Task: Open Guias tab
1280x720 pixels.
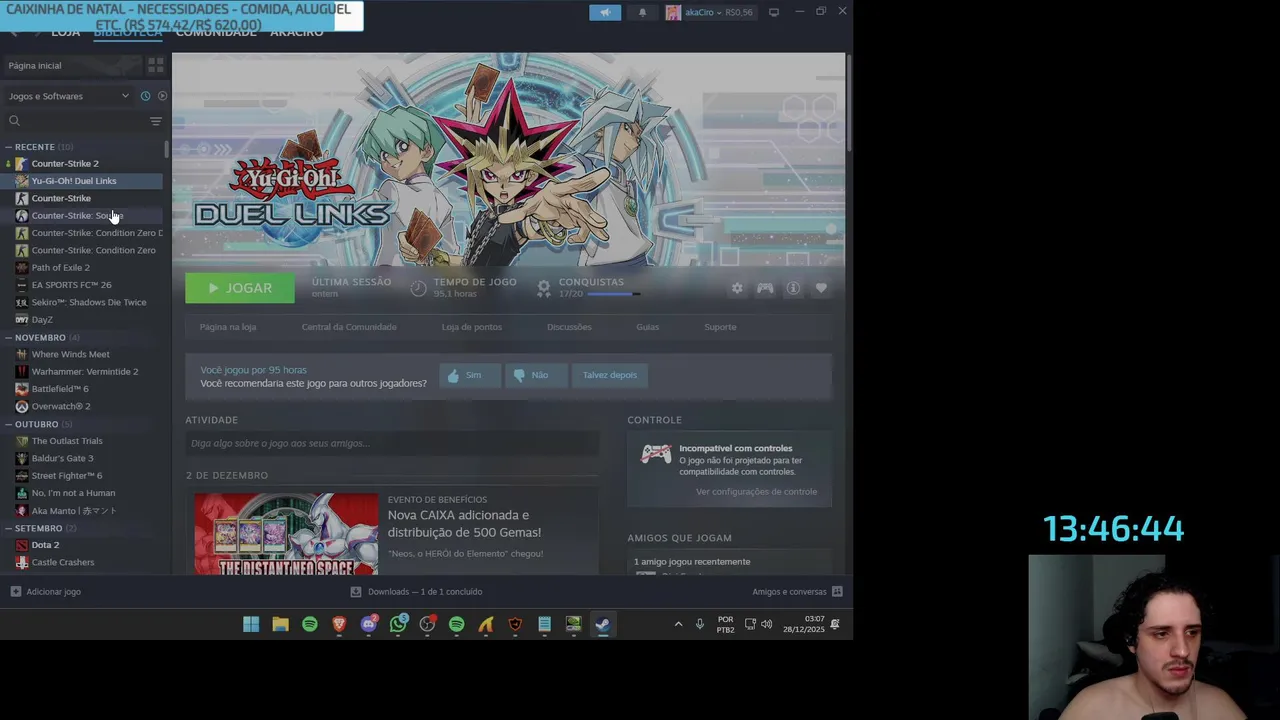Action: (647, 327)
